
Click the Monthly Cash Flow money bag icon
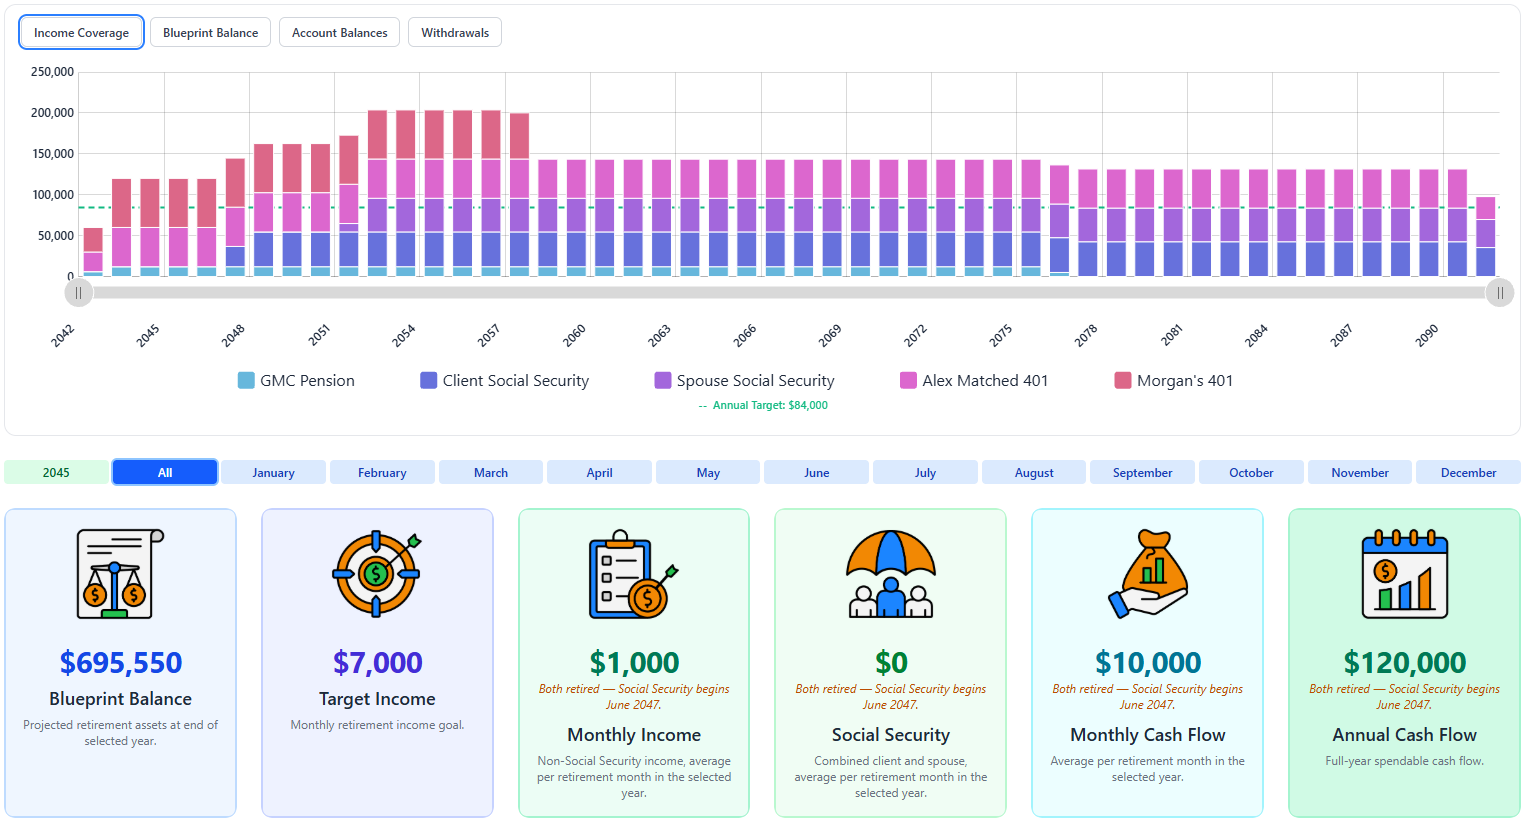click(x=1148, y=574)
